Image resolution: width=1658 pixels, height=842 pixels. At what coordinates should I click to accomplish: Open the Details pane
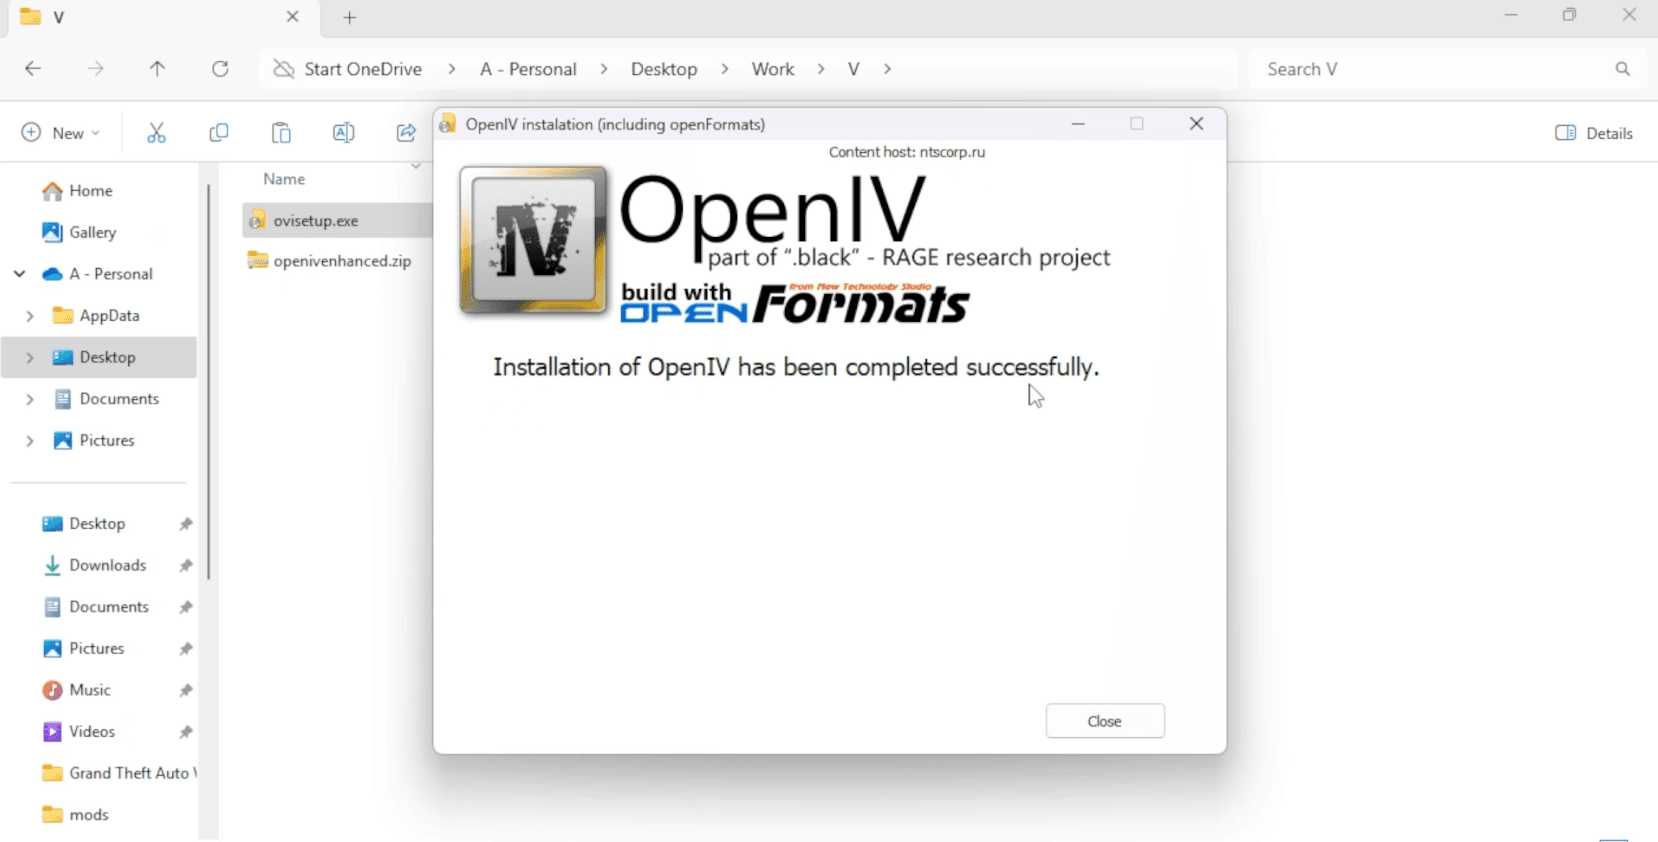click(1594, 133)
